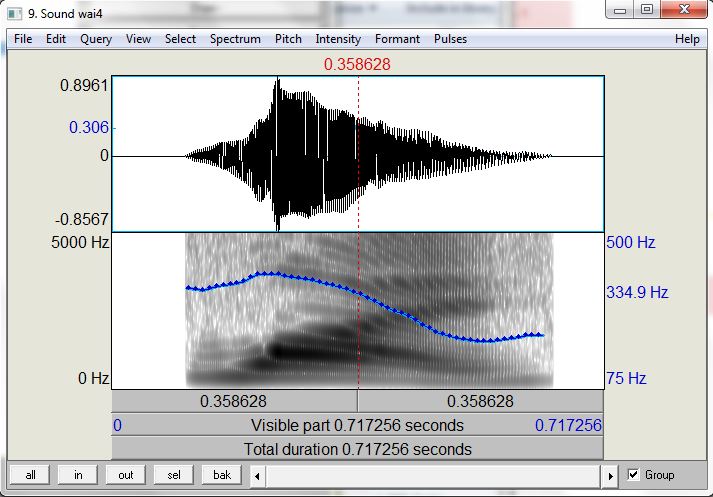Click the 334.9 Hz pitch value
The height and width of the screenshot is (497, 713).
tap(637, 292)
